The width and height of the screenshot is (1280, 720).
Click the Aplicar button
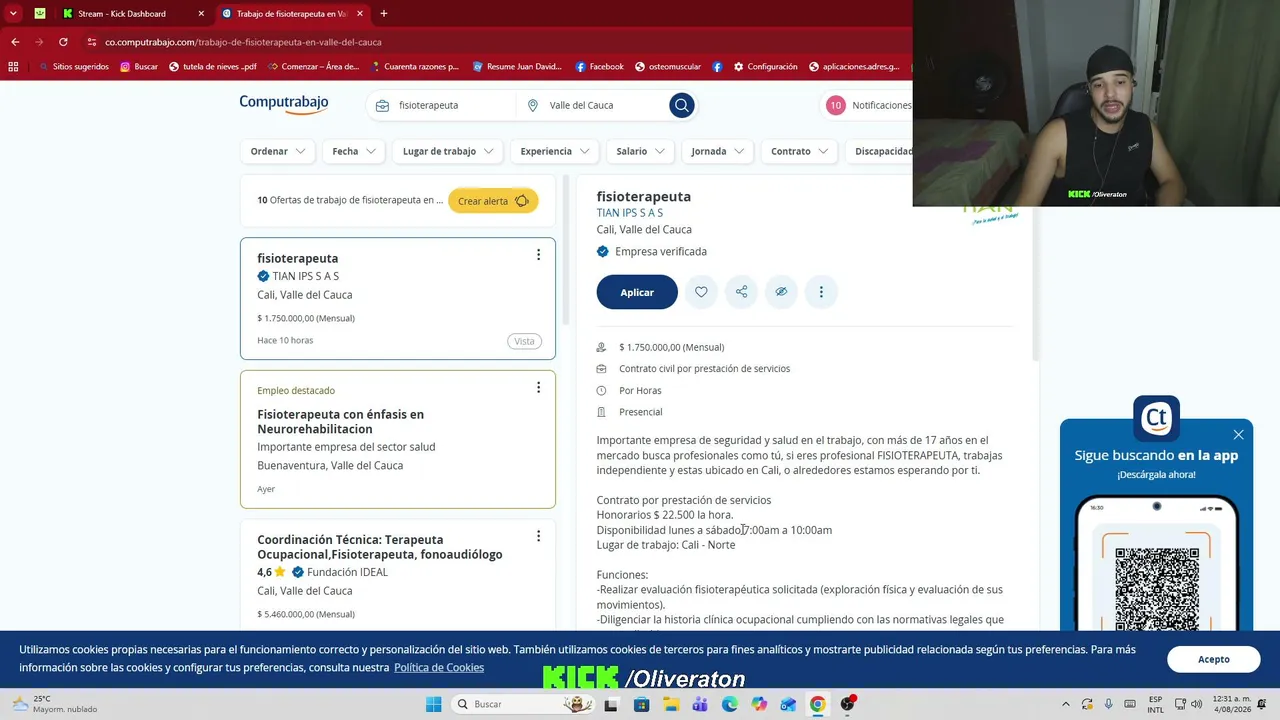[x=637, y=292]
